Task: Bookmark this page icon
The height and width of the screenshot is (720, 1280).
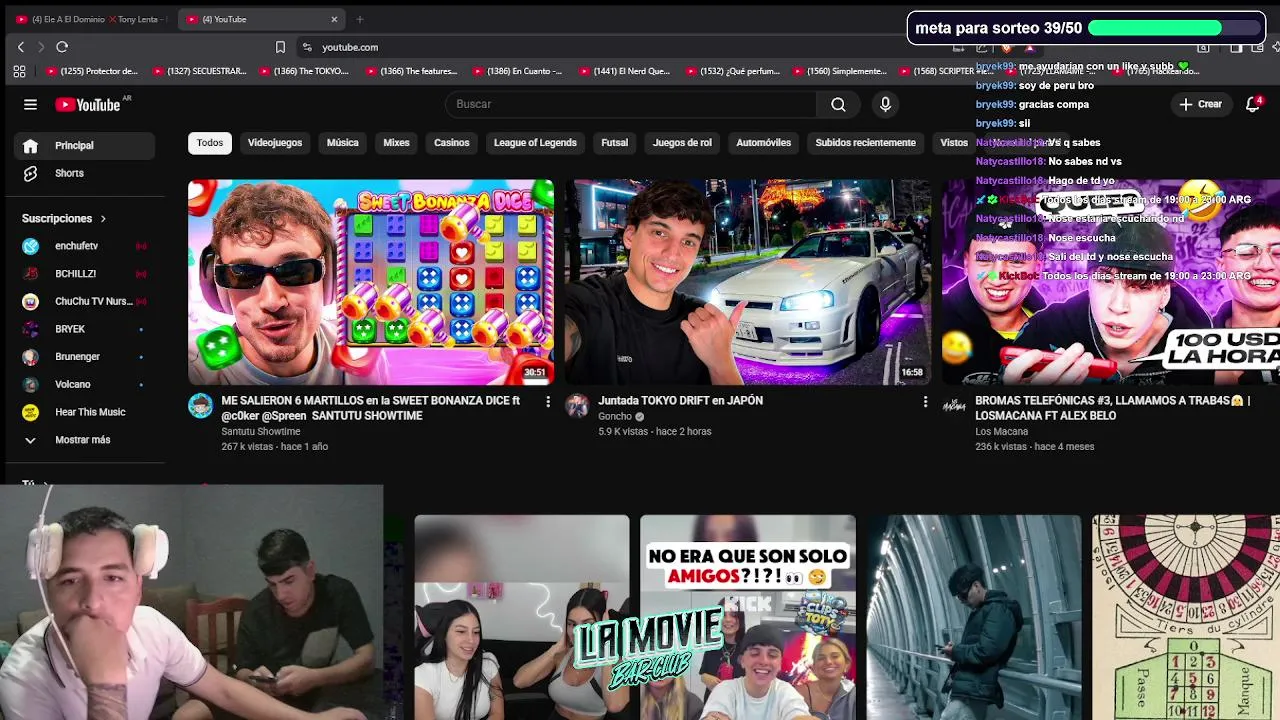Action: [280, 47]
